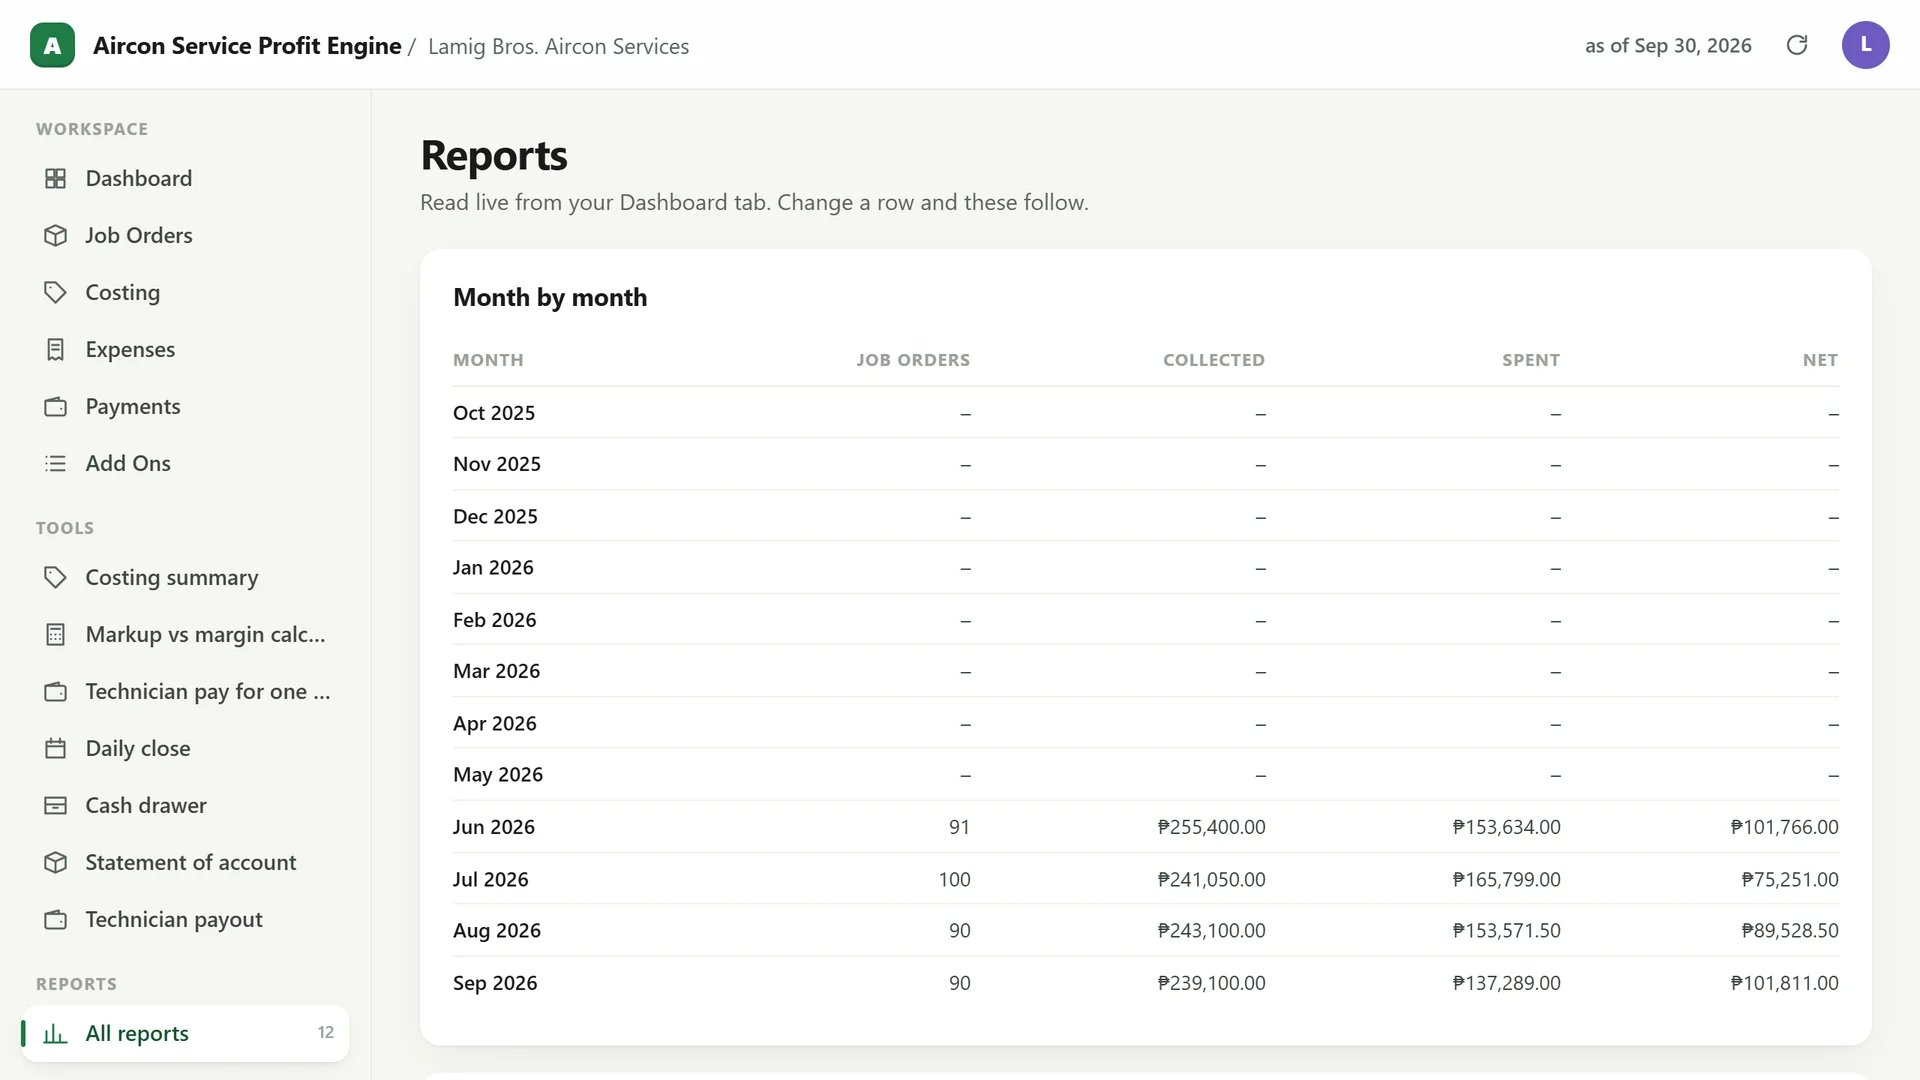The image size is (1920, 1080).
Task: Click the Technician payout wallet icon
Action: (56, 919)
